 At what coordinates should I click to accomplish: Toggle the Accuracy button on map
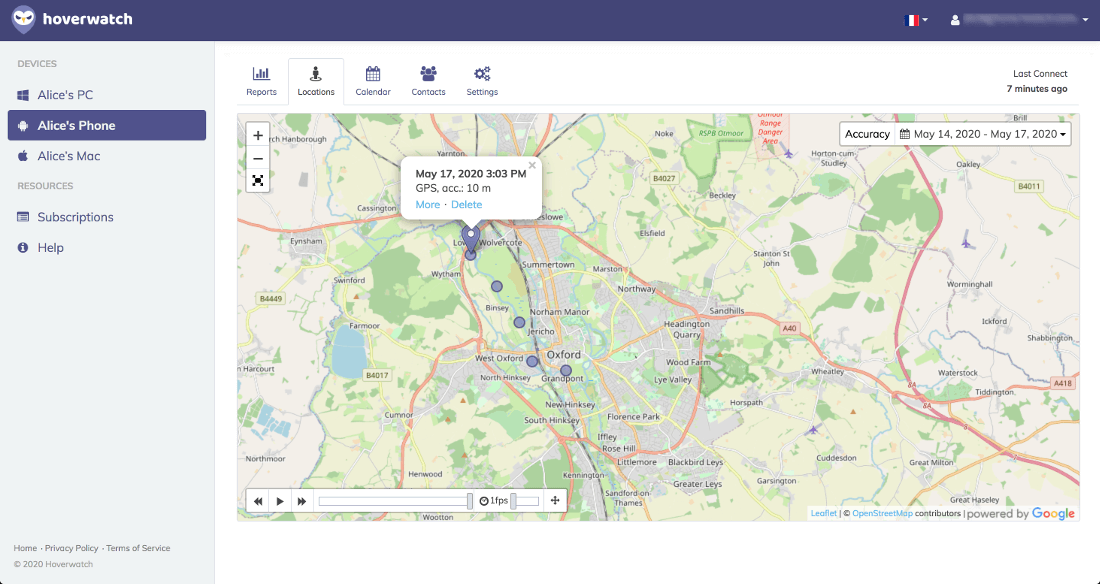click(x=867, y=134)
